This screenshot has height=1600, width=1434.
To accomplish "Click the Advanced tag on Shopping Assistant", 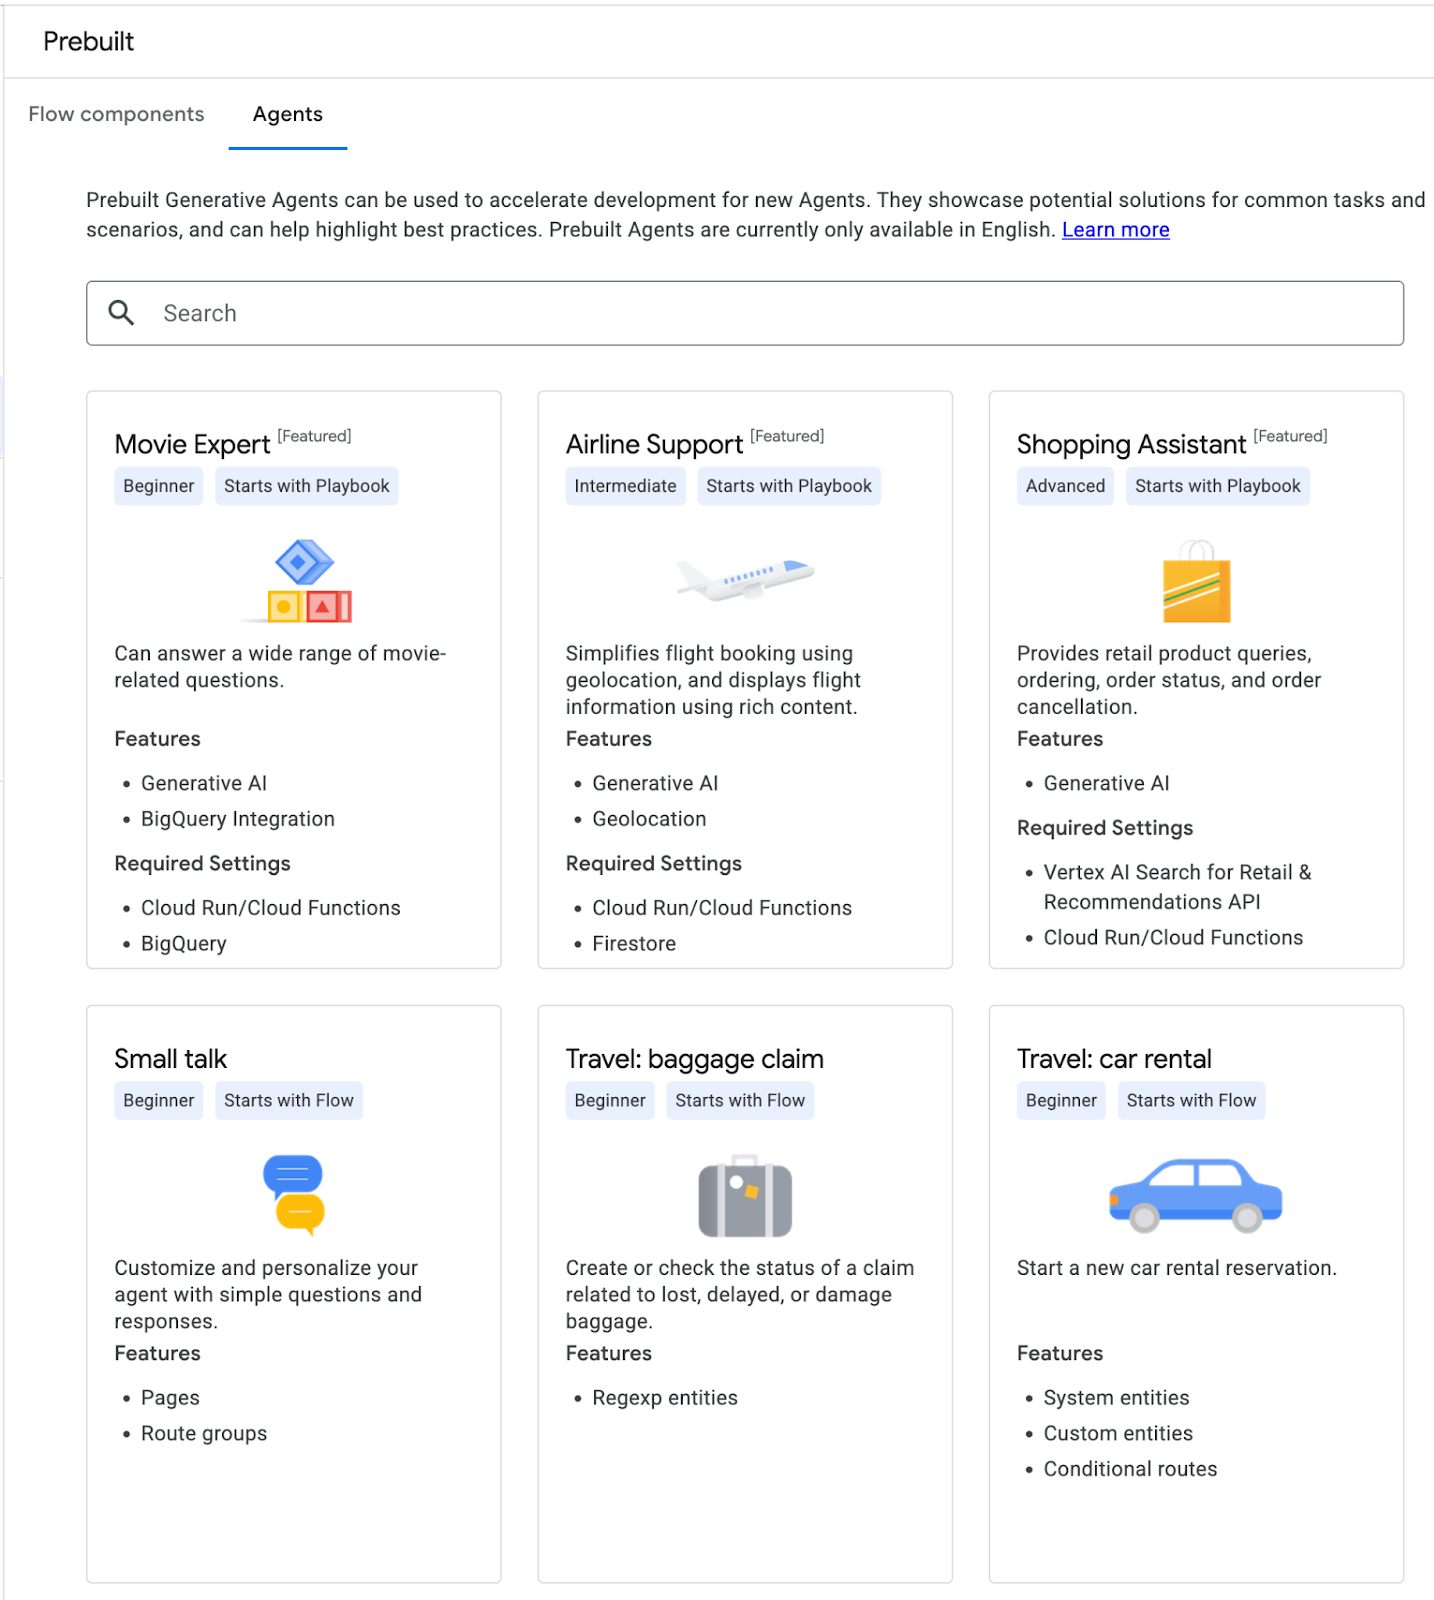I will 1065,486.
